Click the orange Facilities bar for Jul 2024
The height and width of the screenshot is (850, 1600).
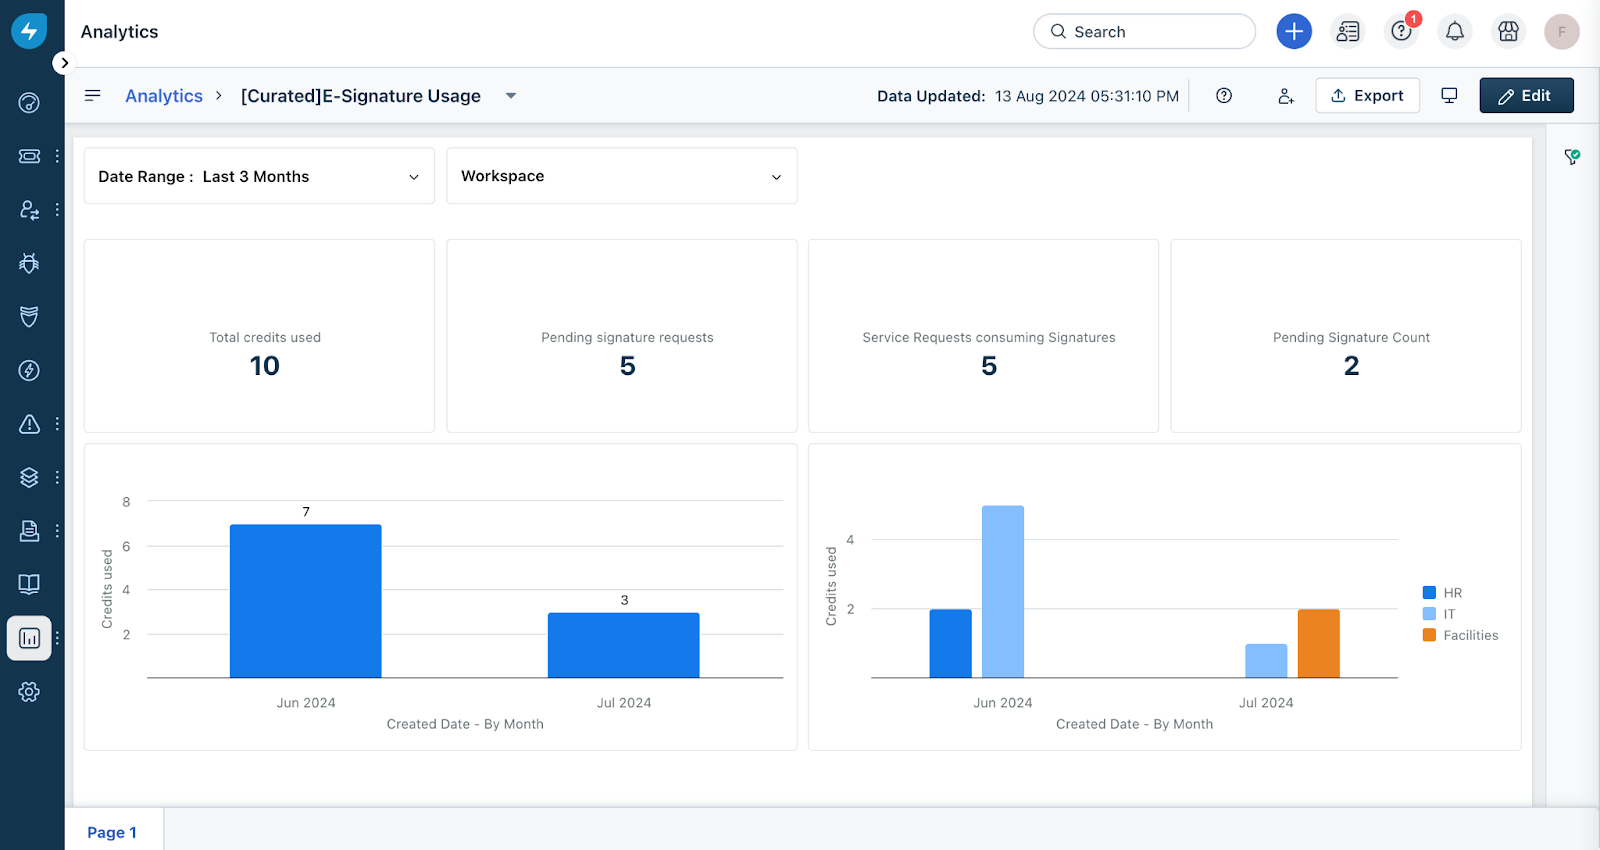(1318, 643)
